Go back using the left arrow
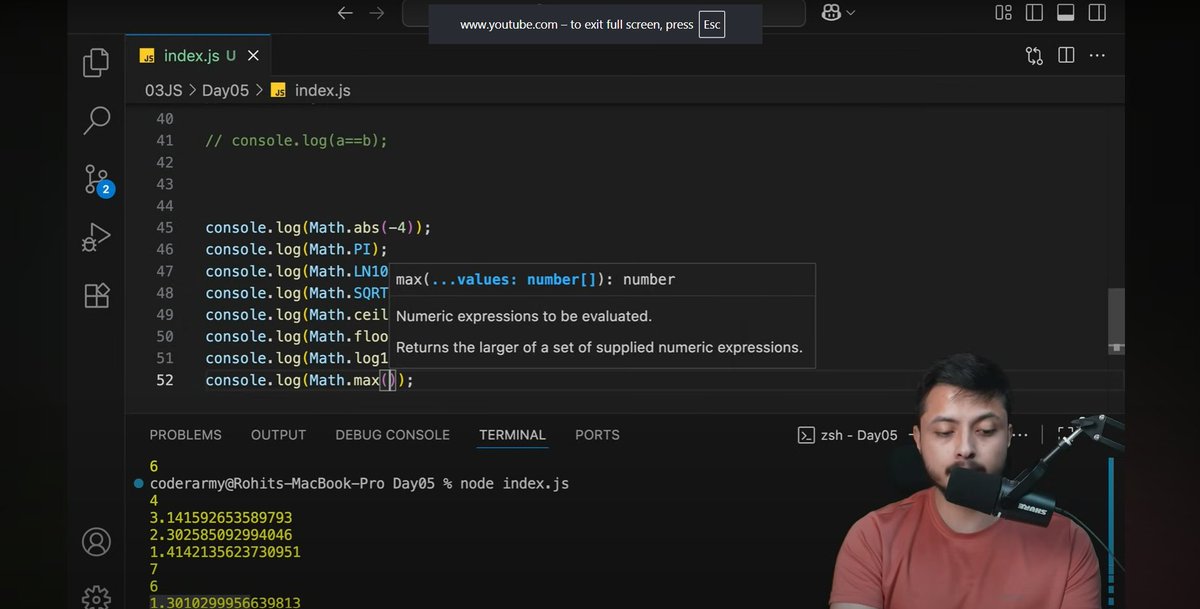 pos(345,13)
